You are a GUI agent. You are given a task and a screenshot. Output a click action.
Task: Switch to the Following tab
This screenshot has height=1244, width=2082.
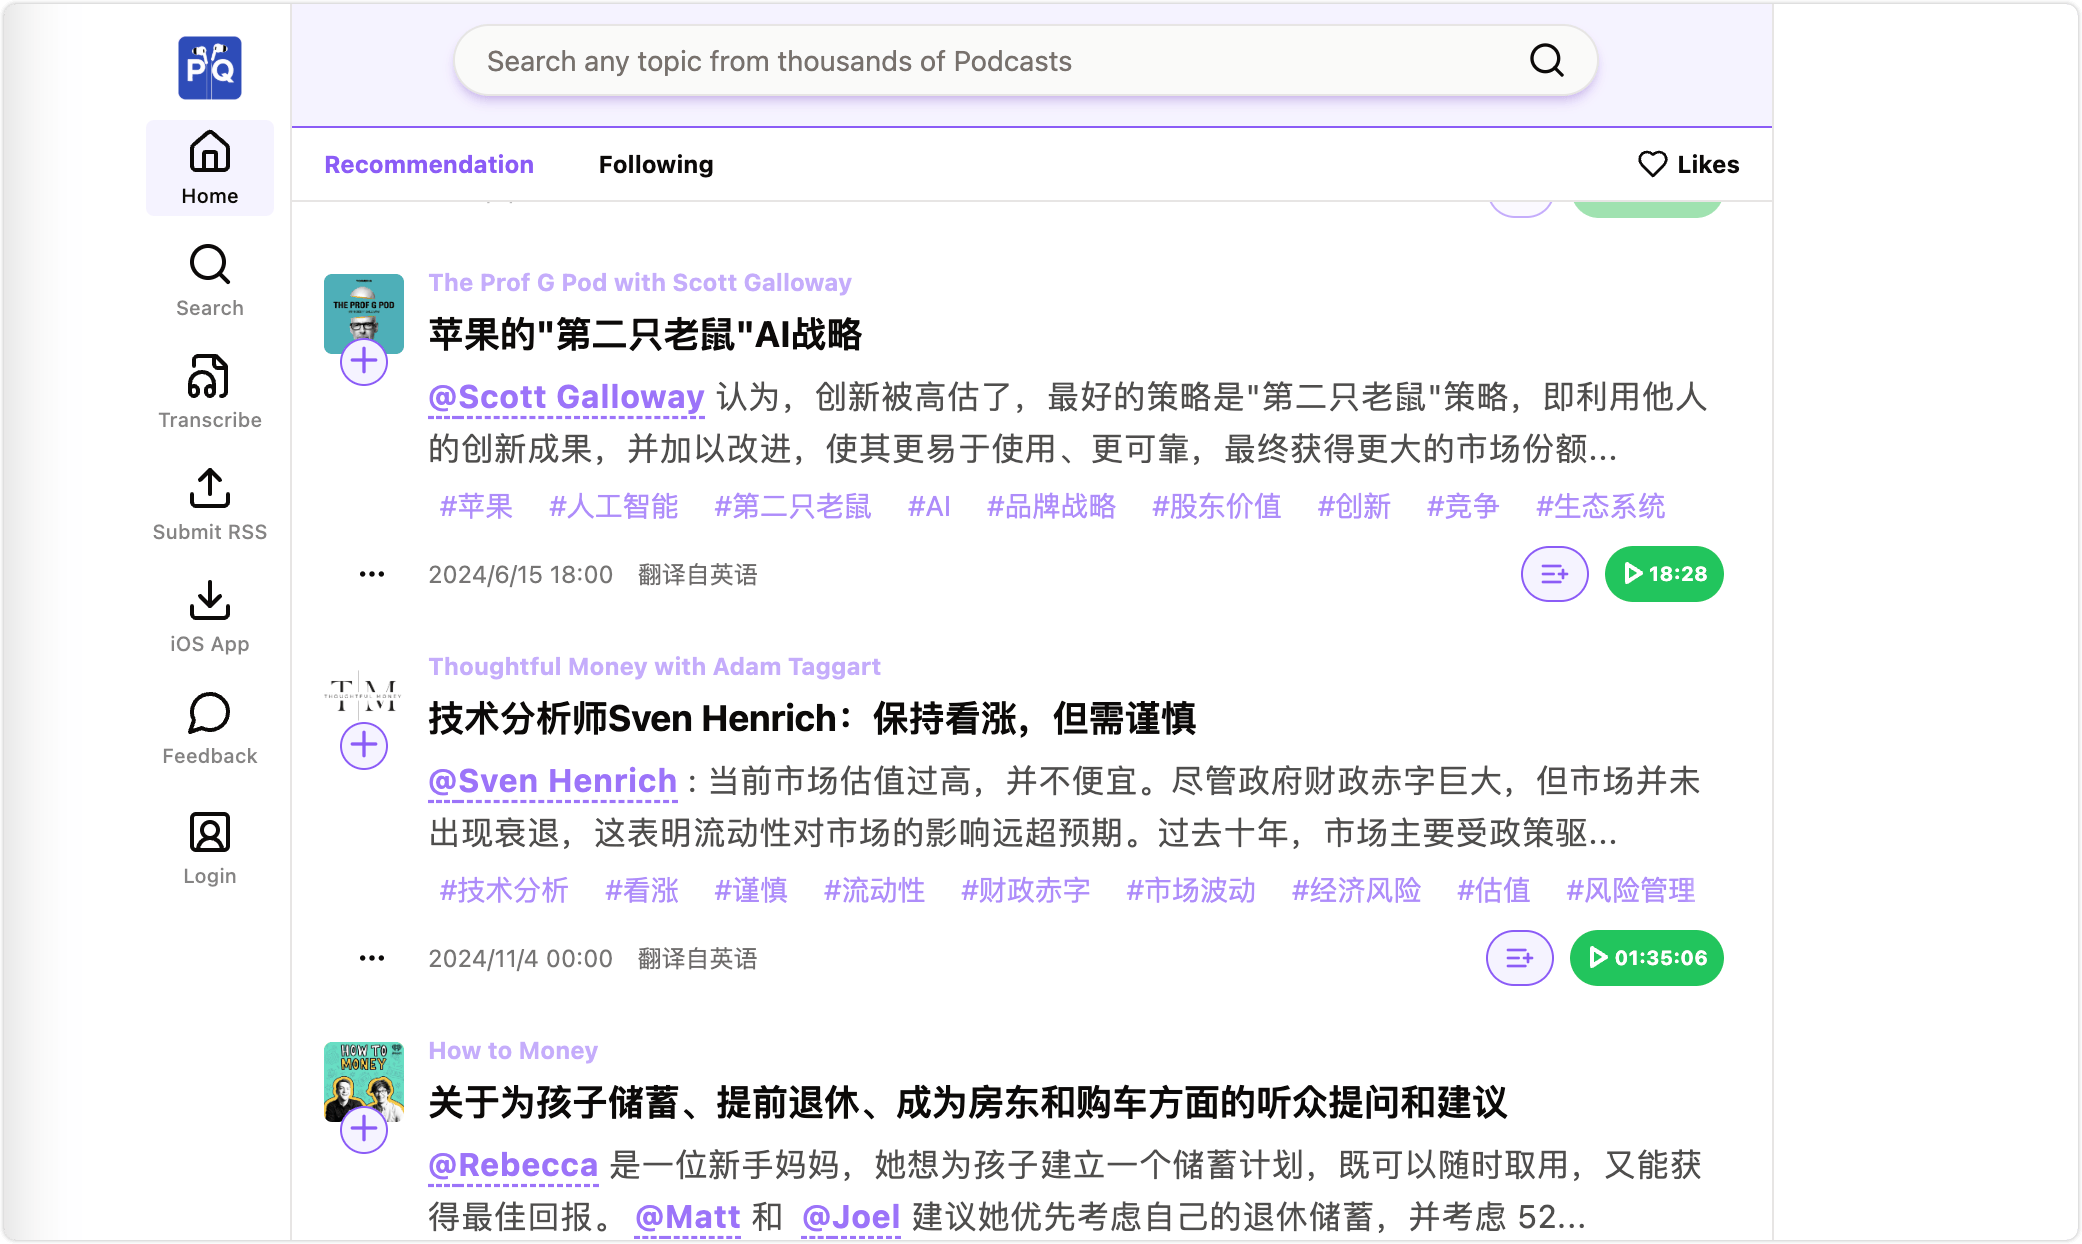(656, 164)
